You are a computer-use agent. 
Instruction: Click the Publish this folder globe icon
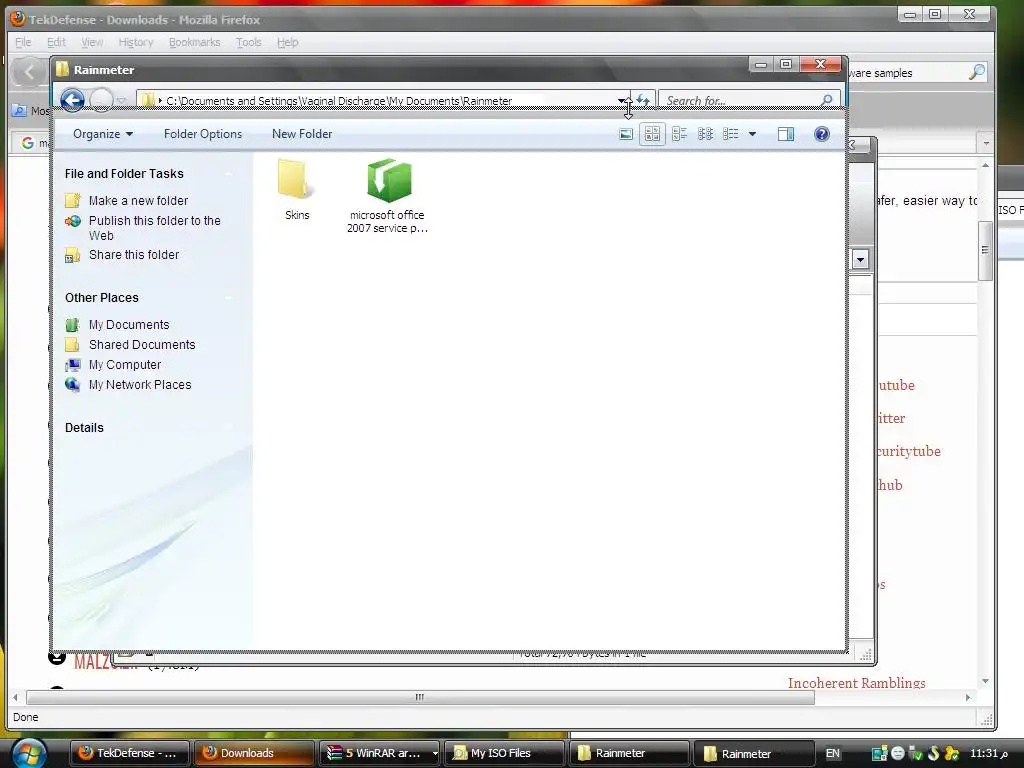point(72,221)
